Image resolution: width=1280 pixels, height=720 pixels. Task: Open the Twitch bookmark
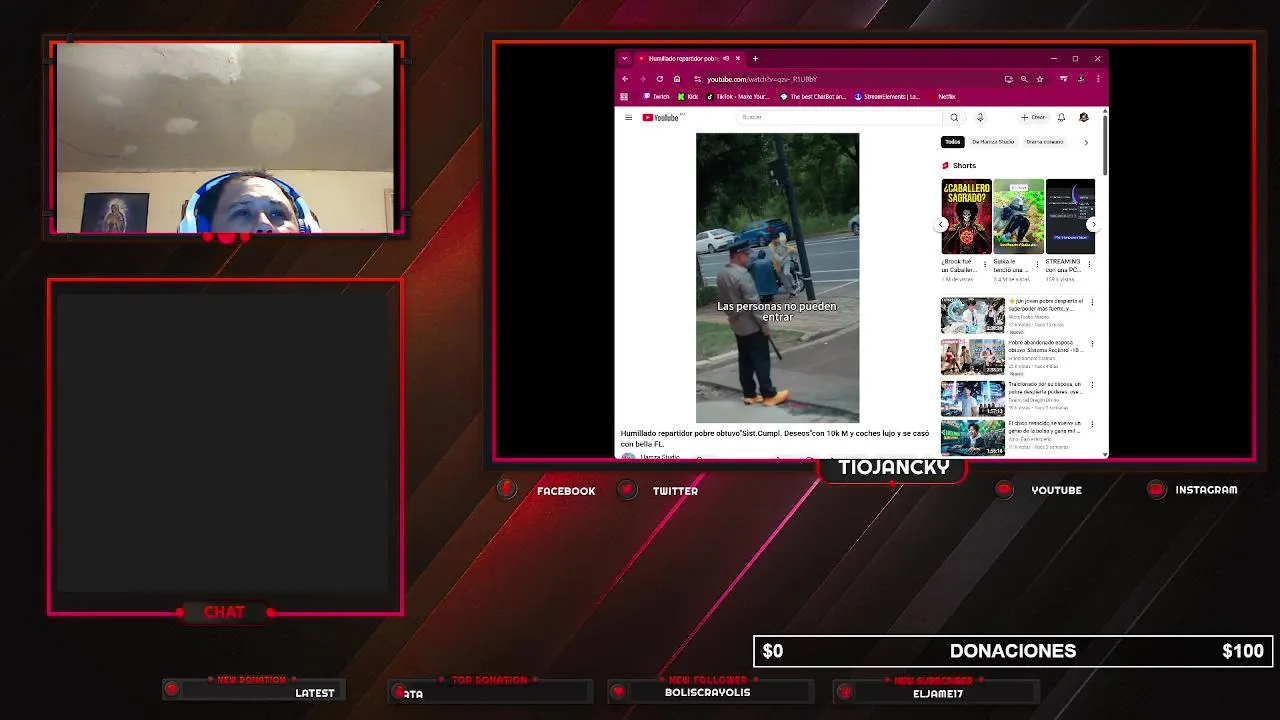[657, 97]
